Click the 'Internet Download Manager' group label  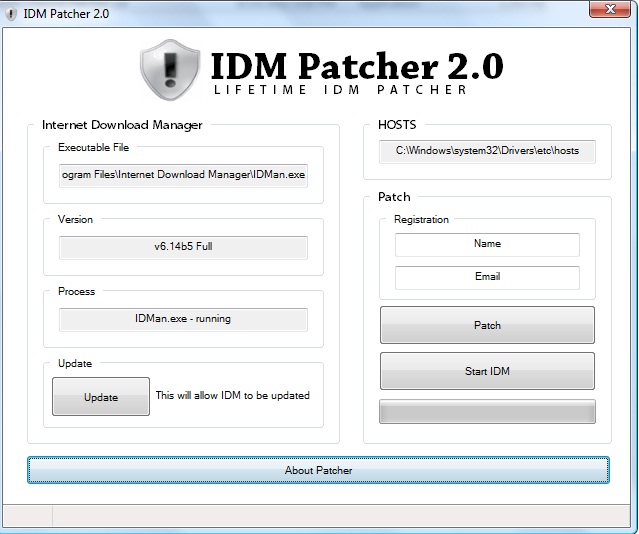point(122,125)
